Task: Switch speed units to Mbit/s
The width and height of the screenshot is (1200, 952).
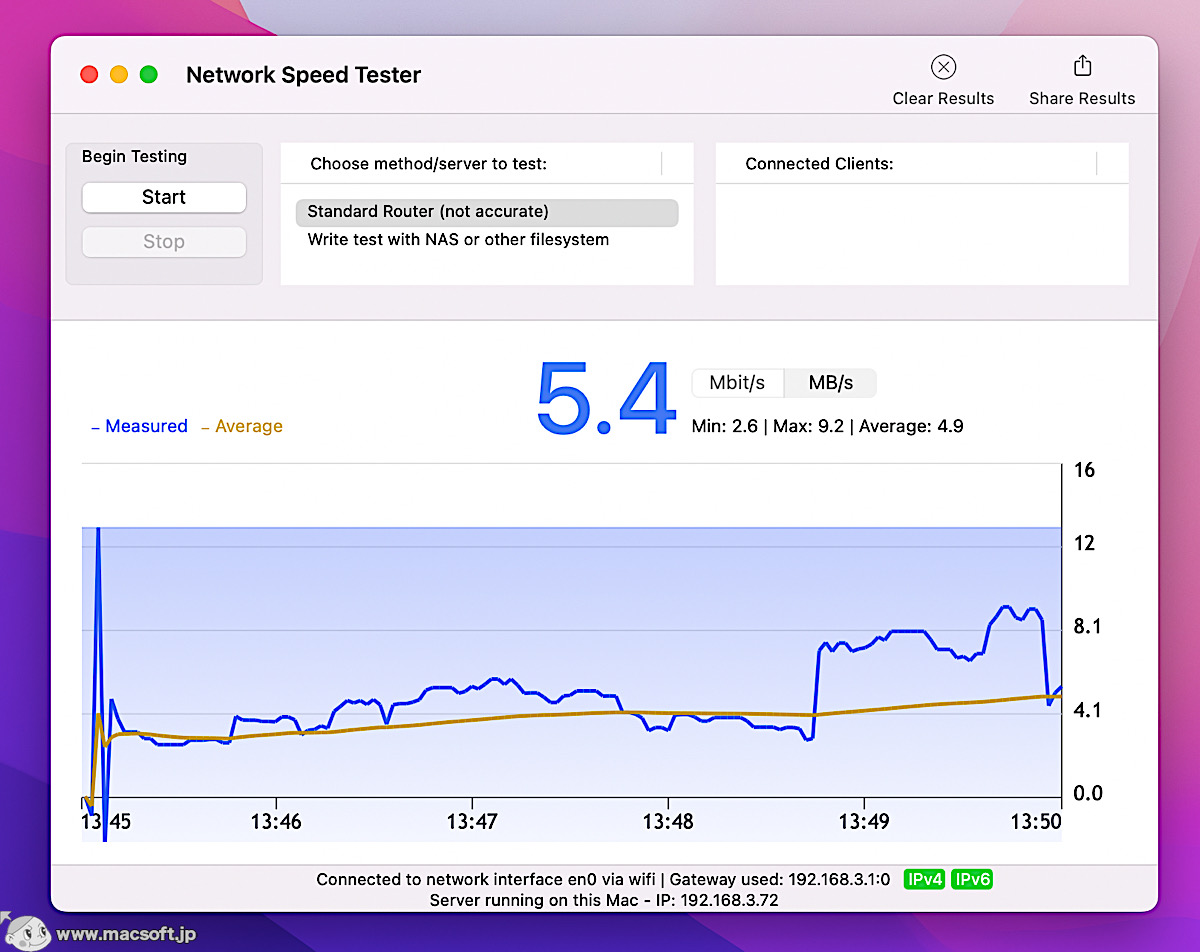Action: click(738, 382)
